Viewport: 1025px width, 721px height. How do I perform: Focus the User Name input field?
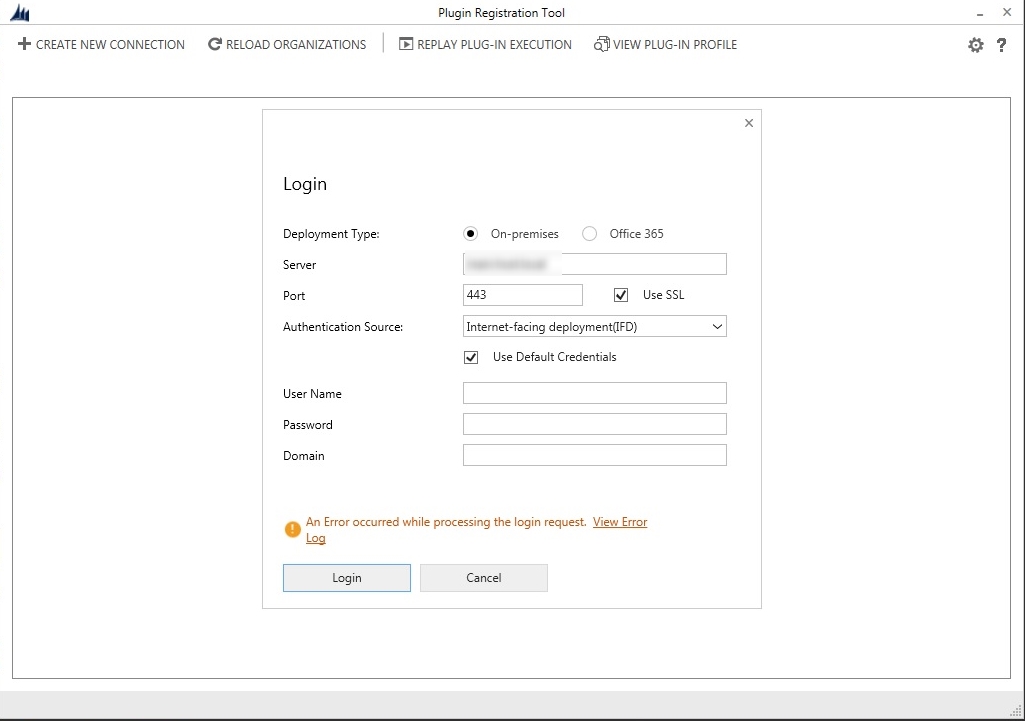(x=595, y=393)
